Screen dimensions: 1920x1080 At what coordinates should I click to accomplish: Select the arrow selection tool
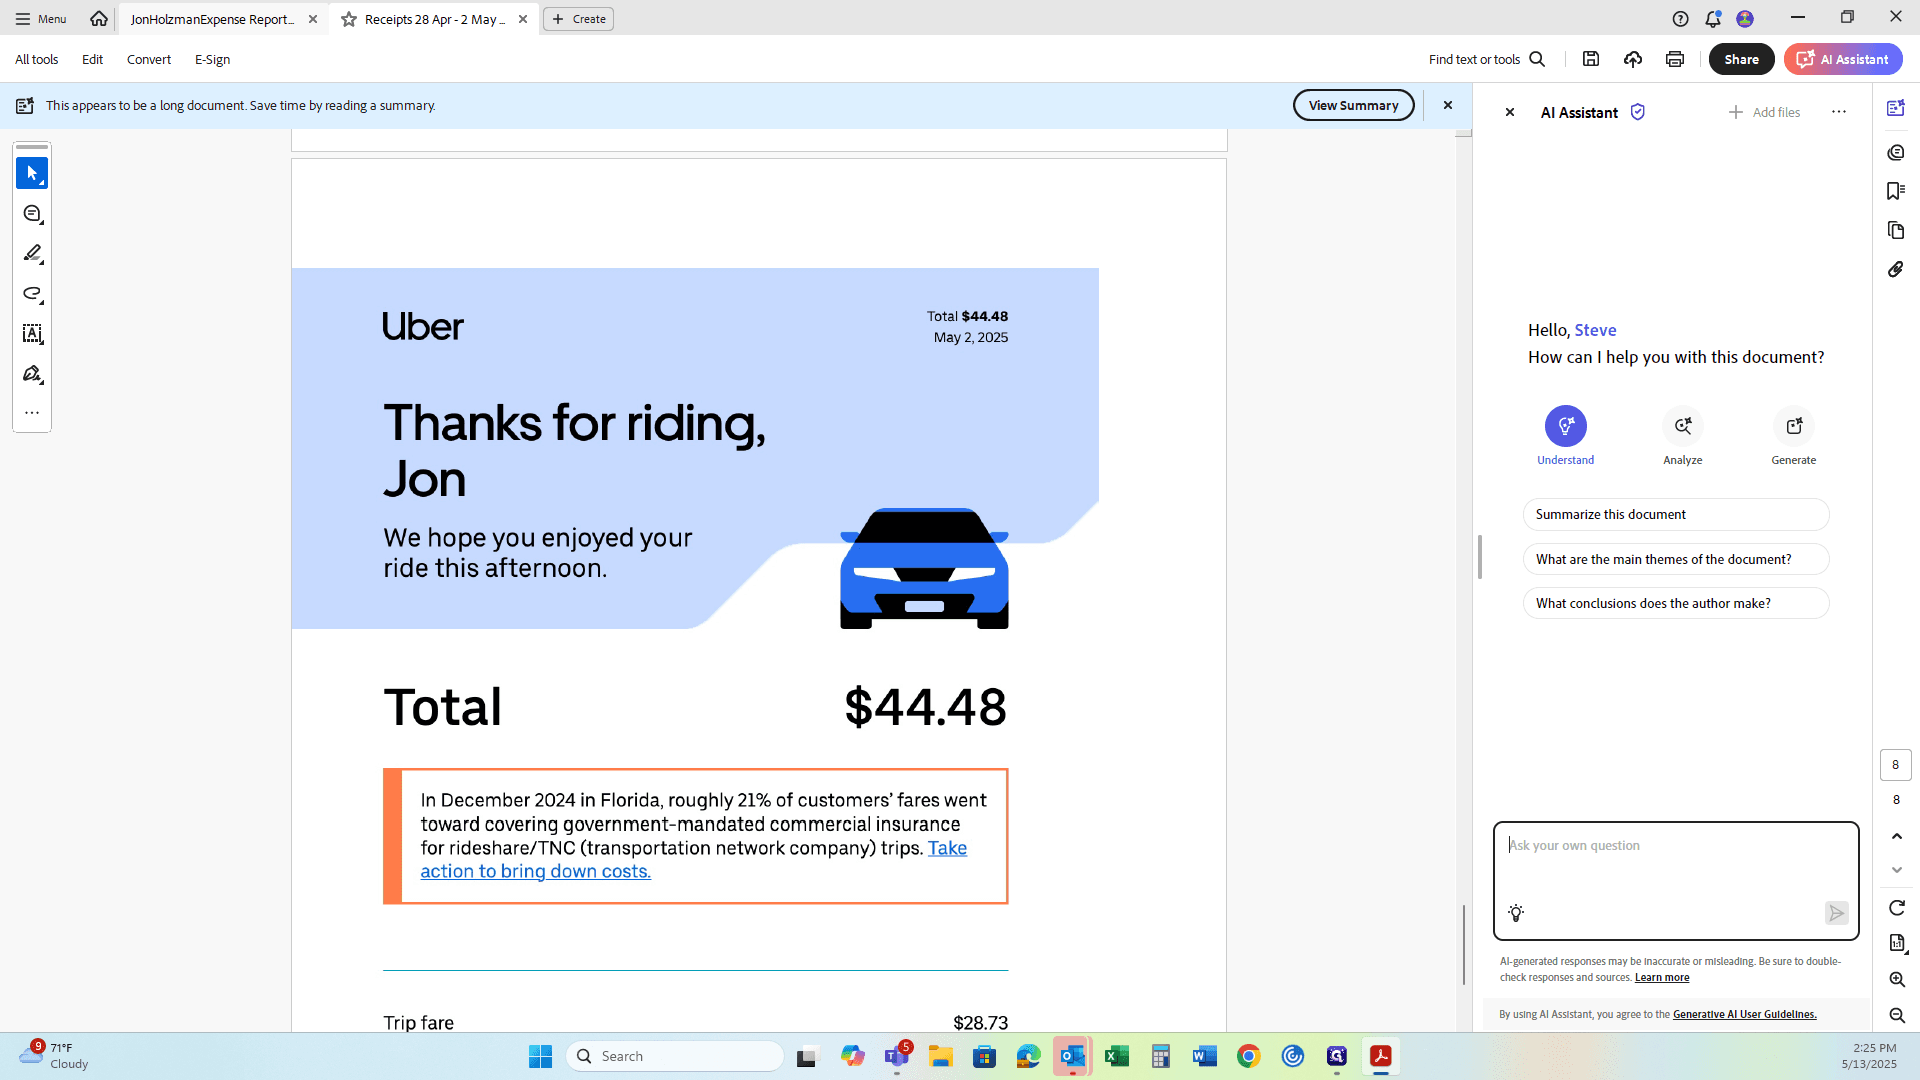(32, 174)
